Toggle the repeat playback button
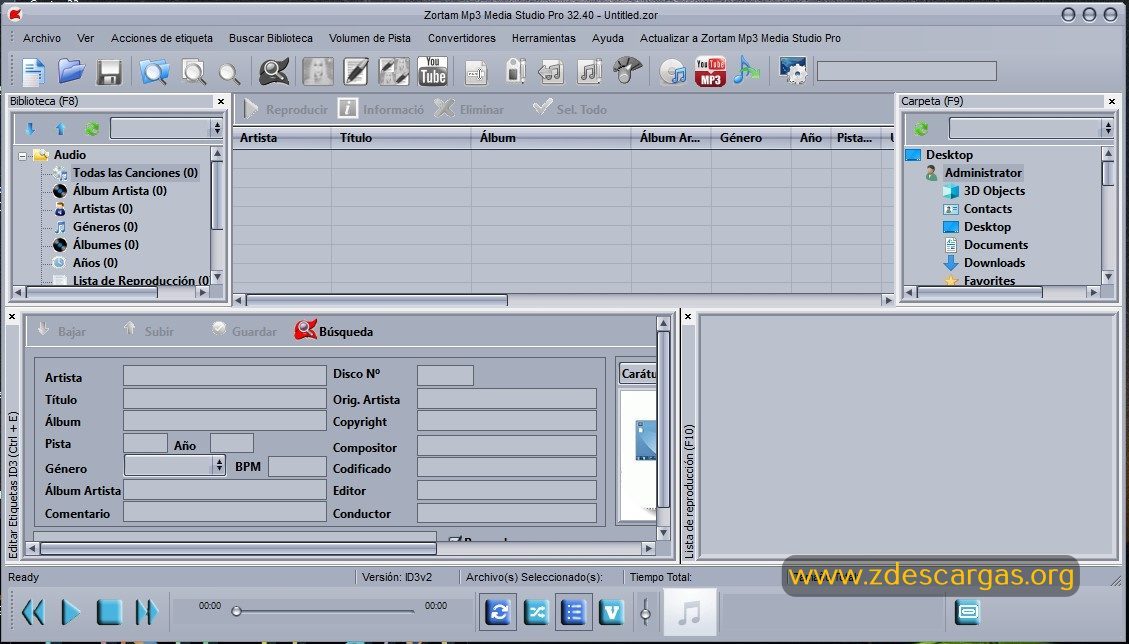The image size is (1129, 644). (498, 612)
